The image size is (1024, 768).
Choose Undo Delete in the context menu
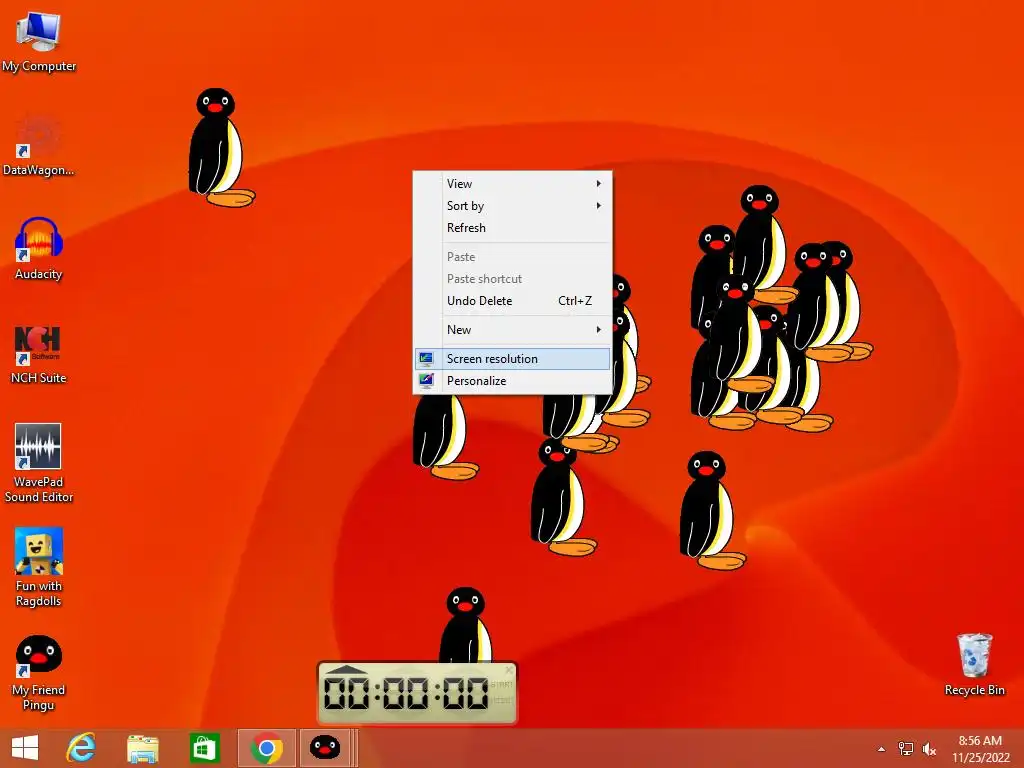(512, 301)
